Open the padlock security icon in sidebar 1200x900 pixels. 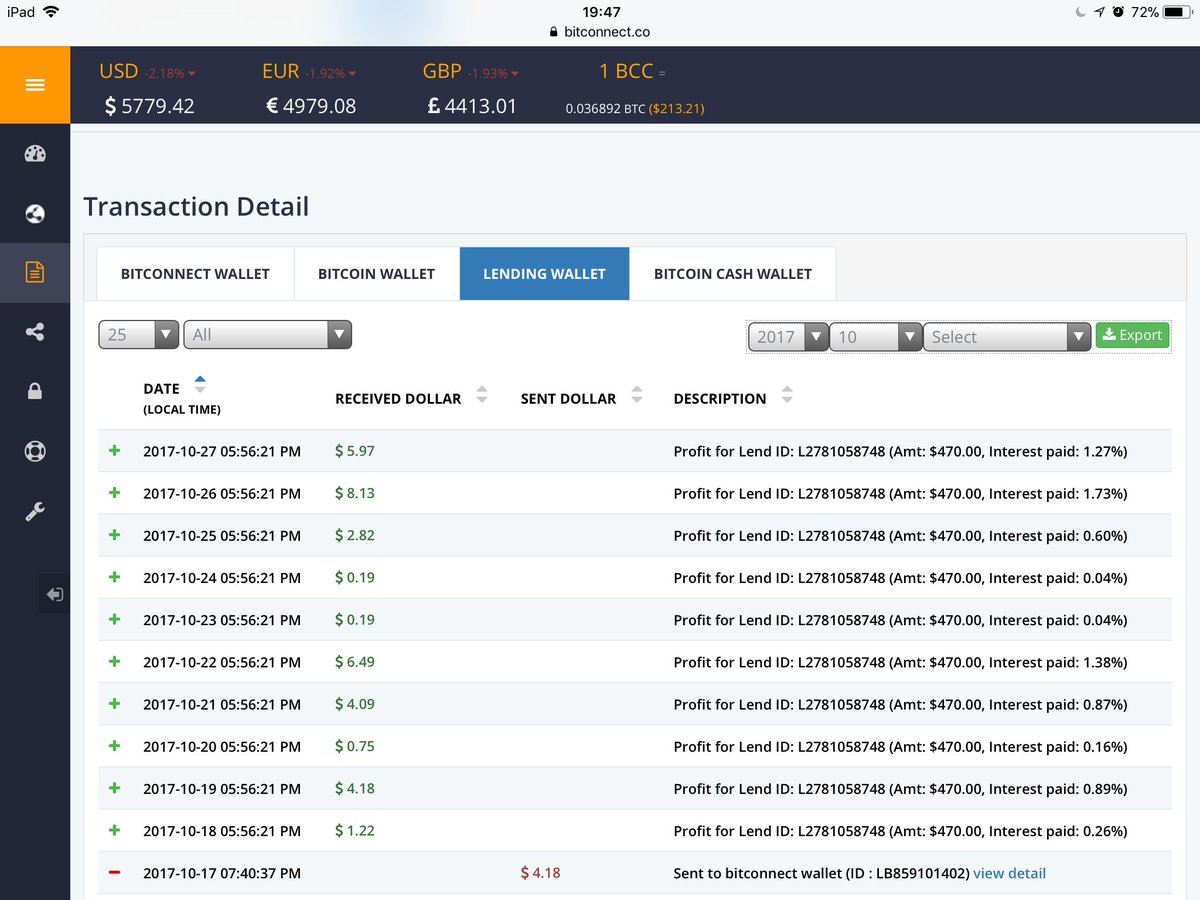pyautogui.click(x=35, y=391)
